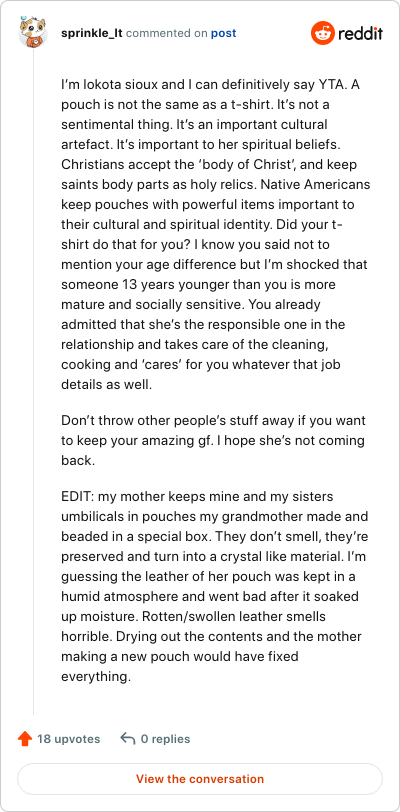Open the sprinkle_It username profile link

click(x=92, y=34)
